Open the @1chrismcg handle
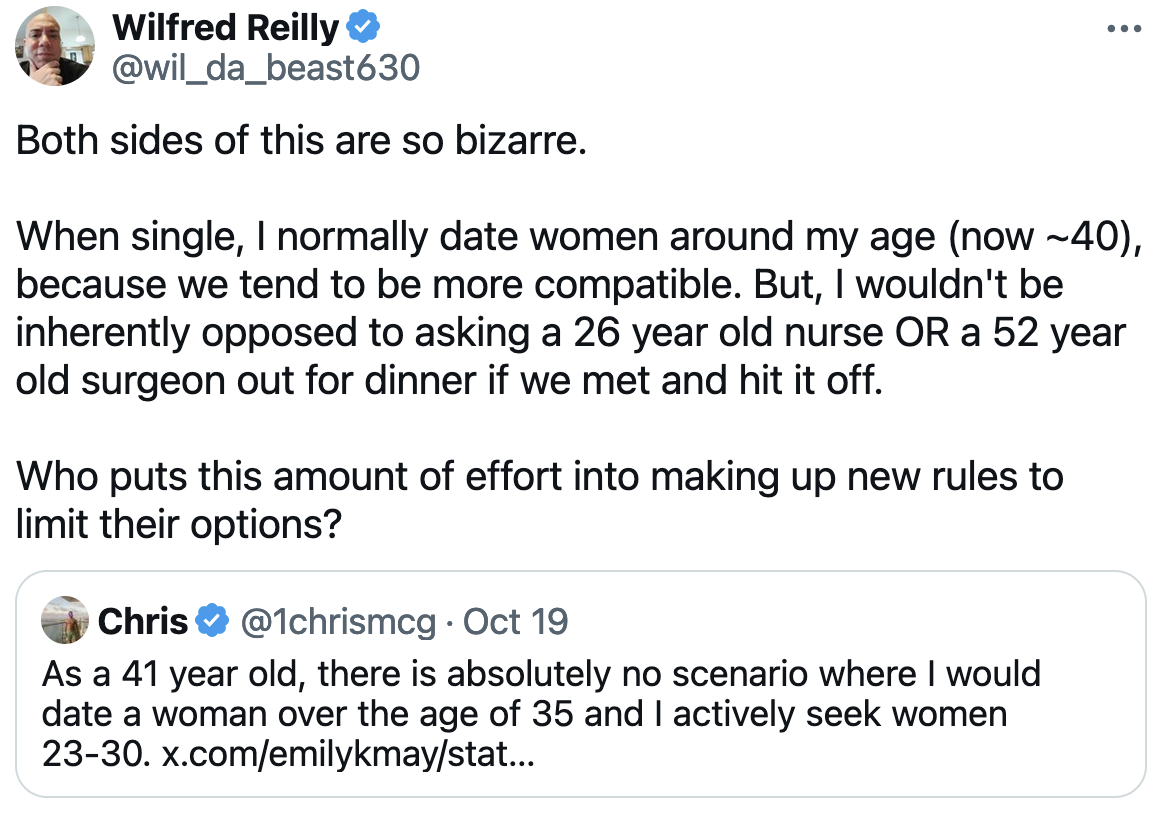Image resolution: width=1172 pixels, height=818 pixels. click(x=339, y=622)
